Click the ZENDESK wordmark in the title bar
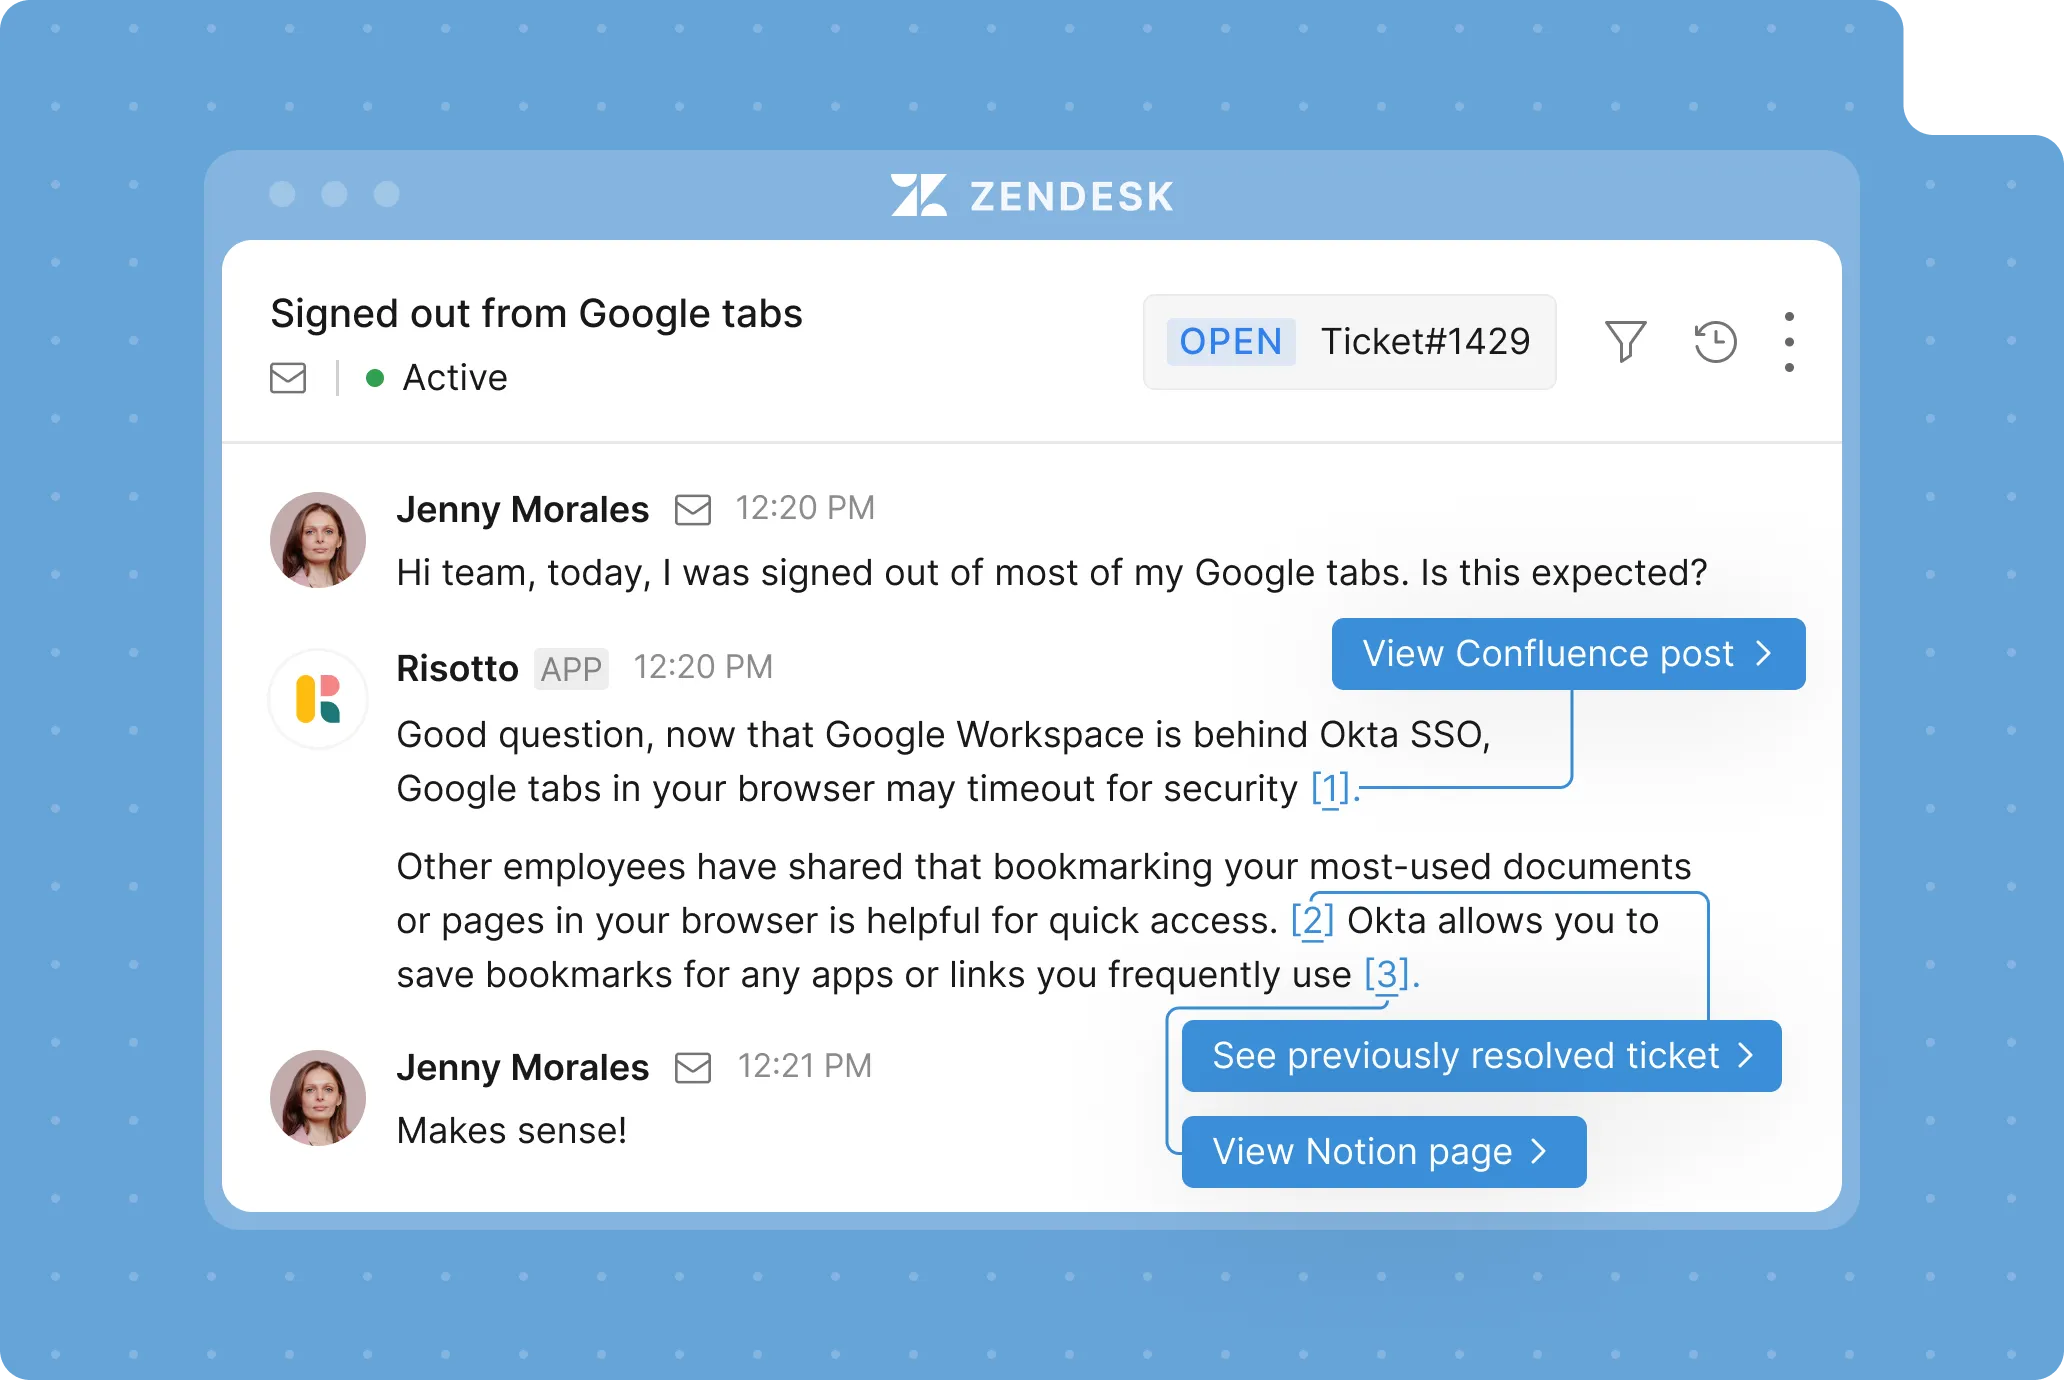Screen dimensions: 2064x1380 tap(1072, 196)
